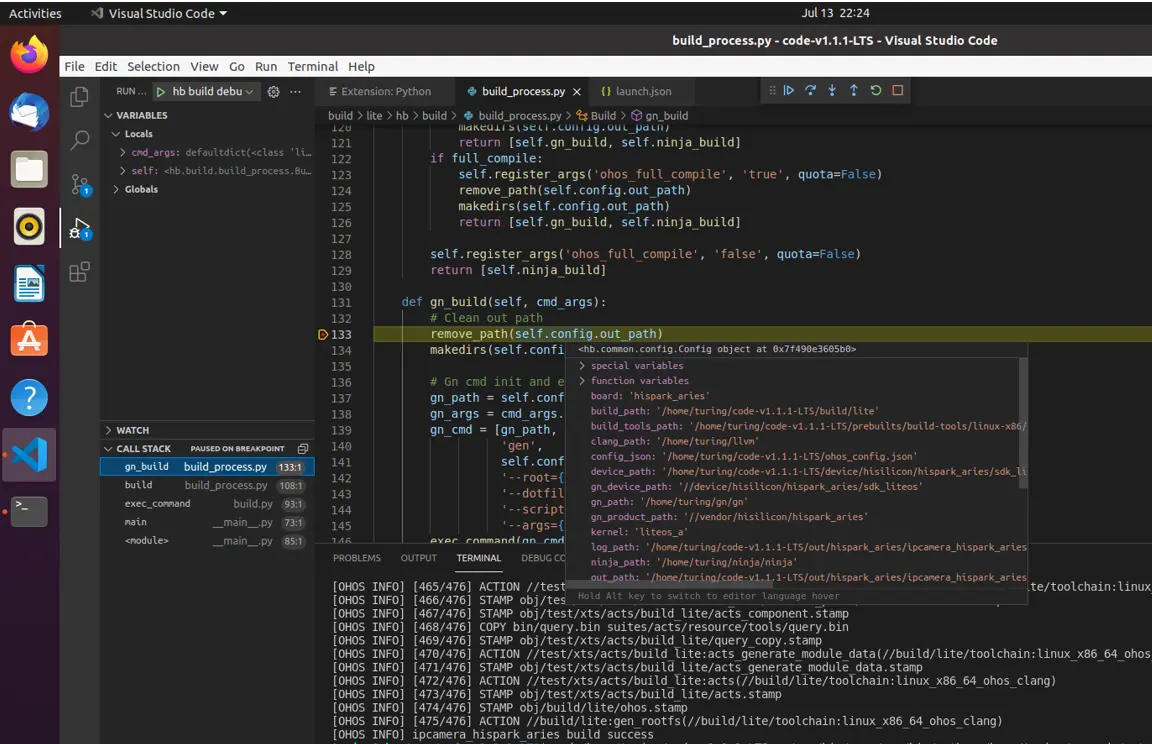Continue execution in debug toolbar
Image resolution: width=1152 pixels, height=744 pixels.
788,90
